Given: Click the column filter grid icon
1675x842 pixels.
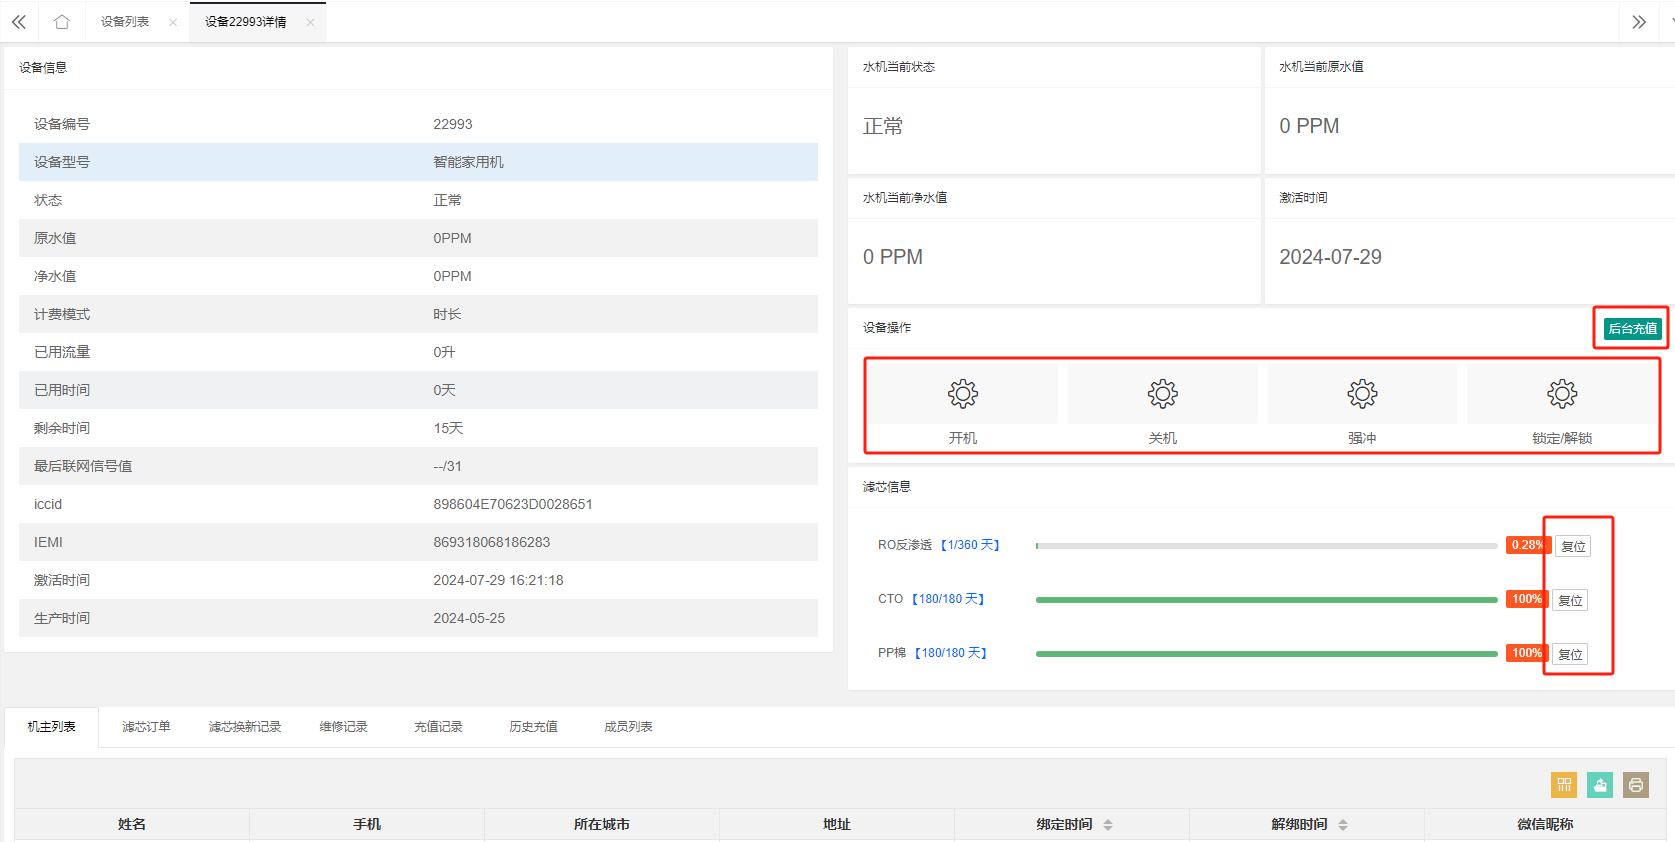Looking at the screenshot, I should coord(1564,785).
